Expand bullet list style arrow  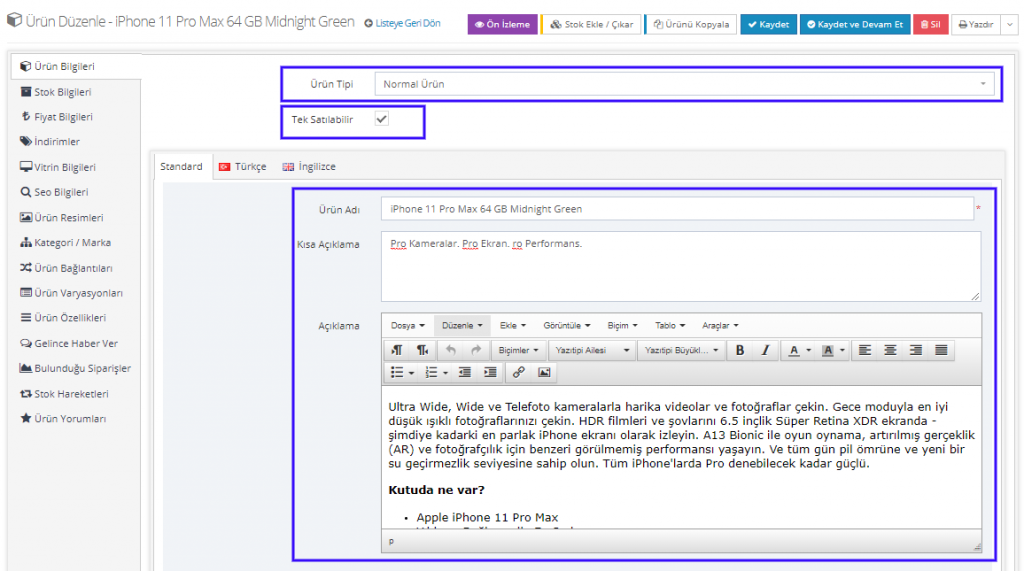(x=411, y=373)
